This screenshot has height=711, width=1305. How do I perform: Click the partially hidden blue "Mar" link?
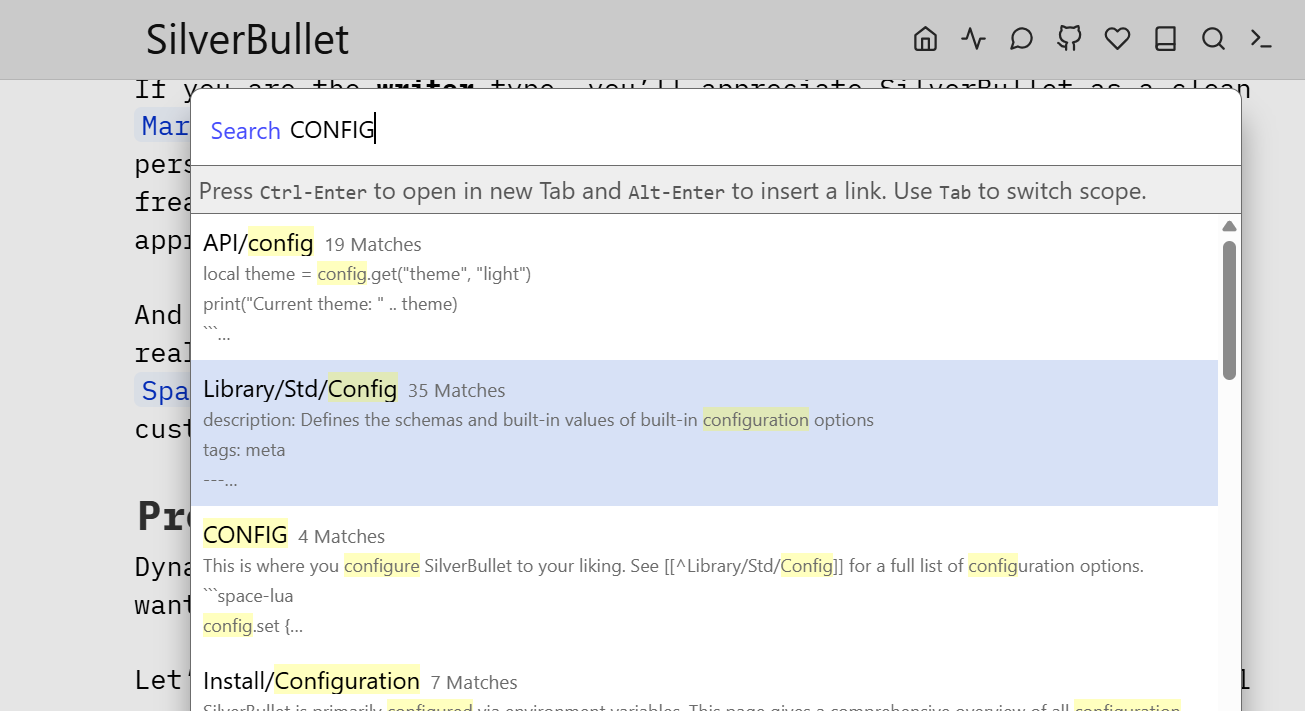pos(163,126)
